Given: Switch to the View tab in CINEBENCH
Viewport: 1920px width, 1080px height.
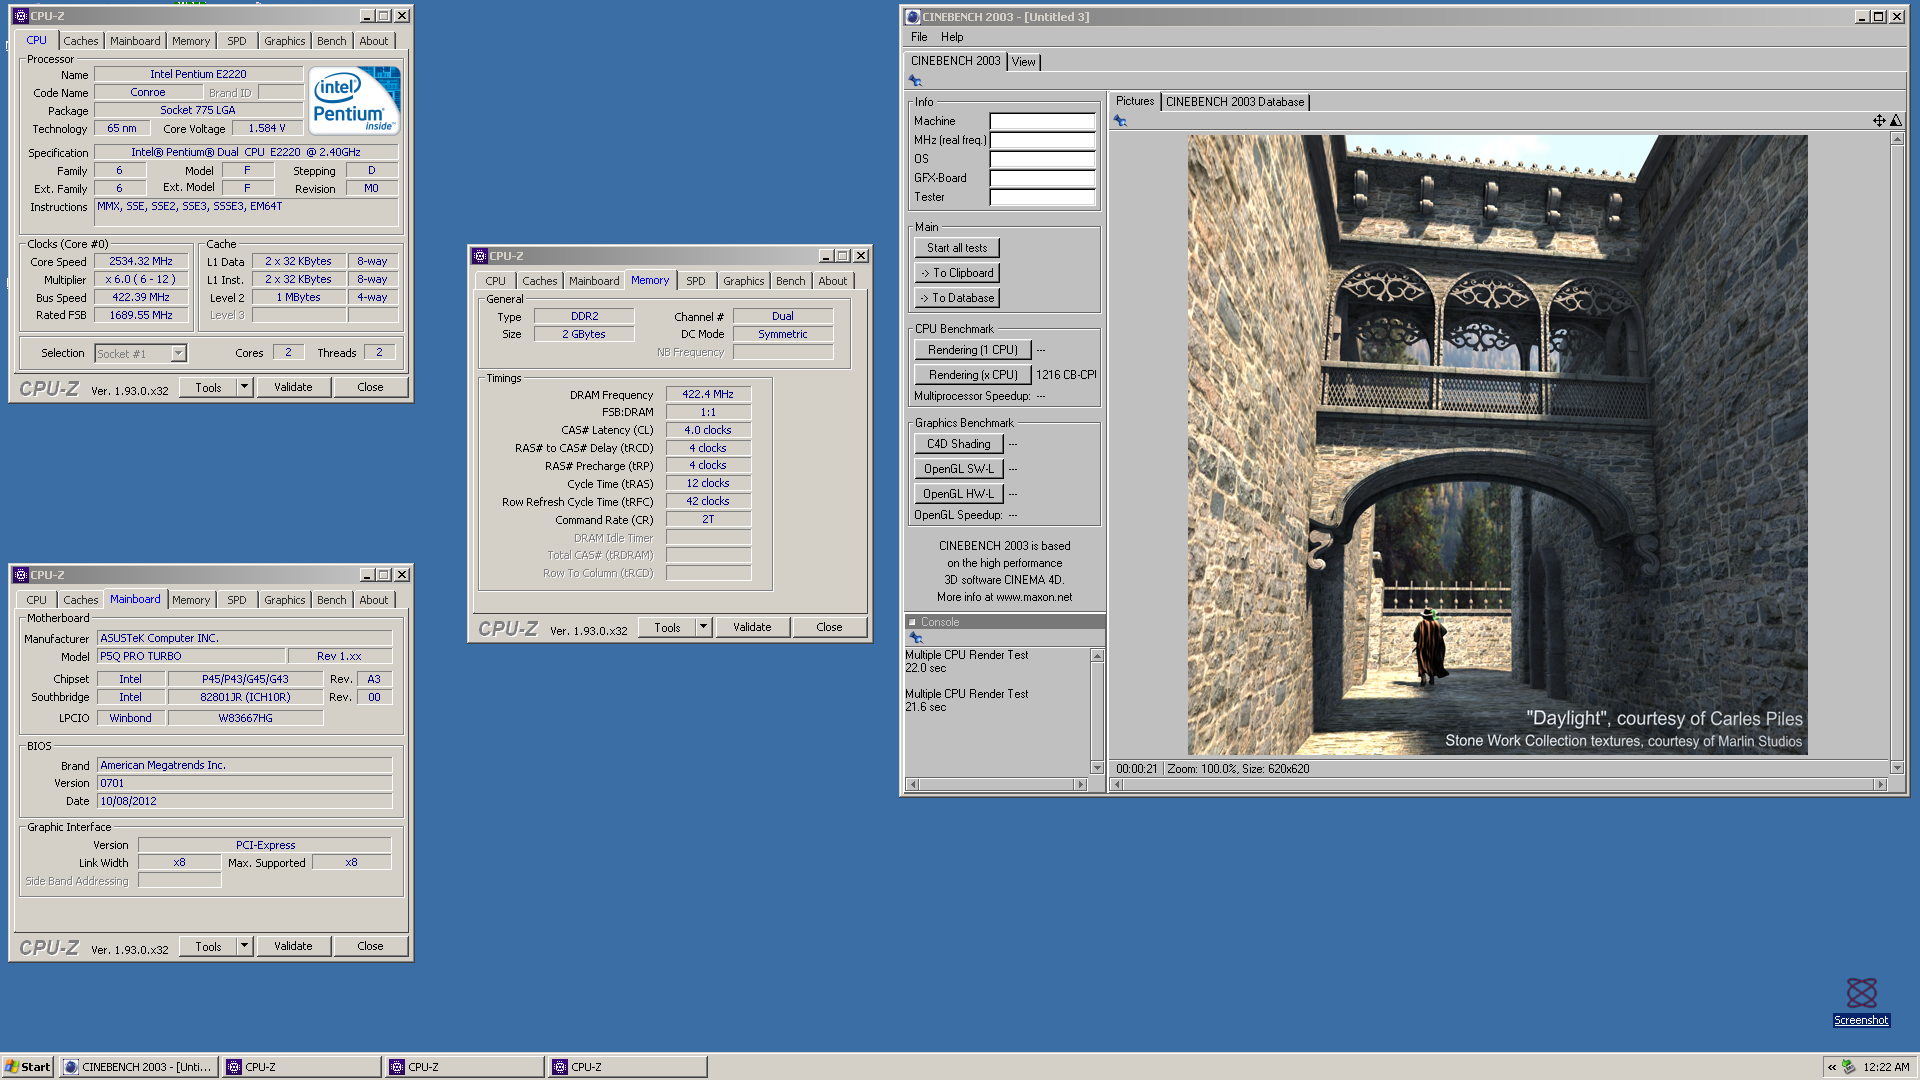Looking at the screenshot, I should 1024,62.
